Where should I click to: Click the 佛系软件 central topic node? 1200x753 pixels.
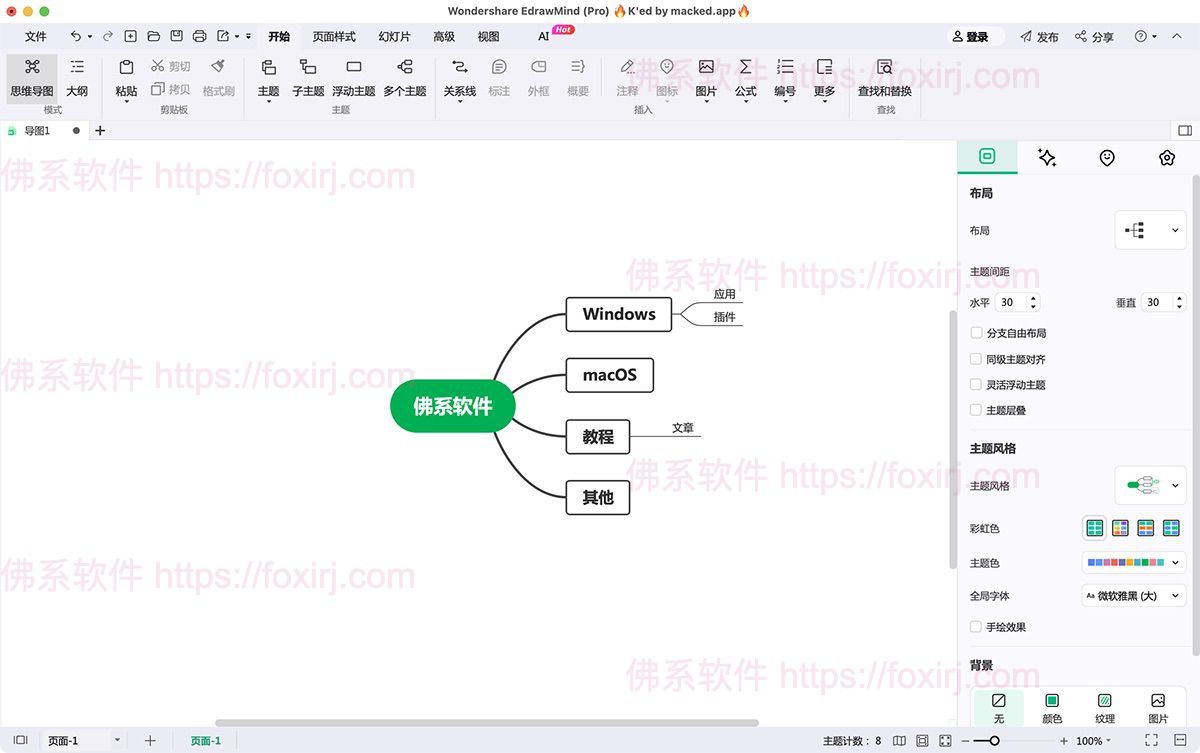(452, 406)
